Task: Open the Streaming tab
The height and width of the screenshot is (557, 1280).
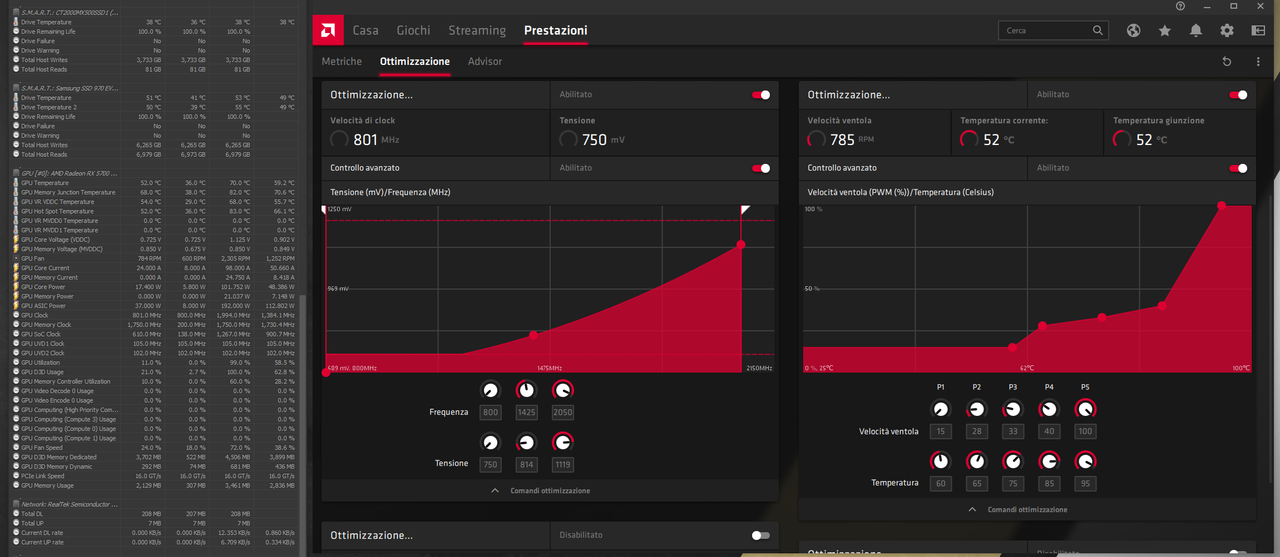Action: point(477,31)
